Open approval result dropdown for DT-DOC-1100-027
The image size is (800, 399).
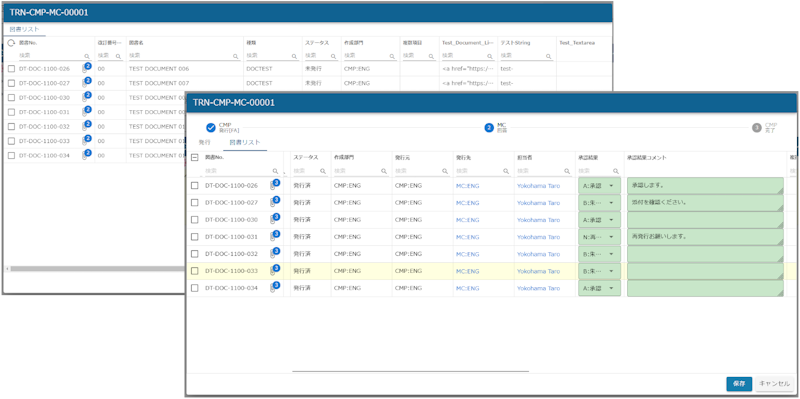pyautogui.click(x=599, y=203)
